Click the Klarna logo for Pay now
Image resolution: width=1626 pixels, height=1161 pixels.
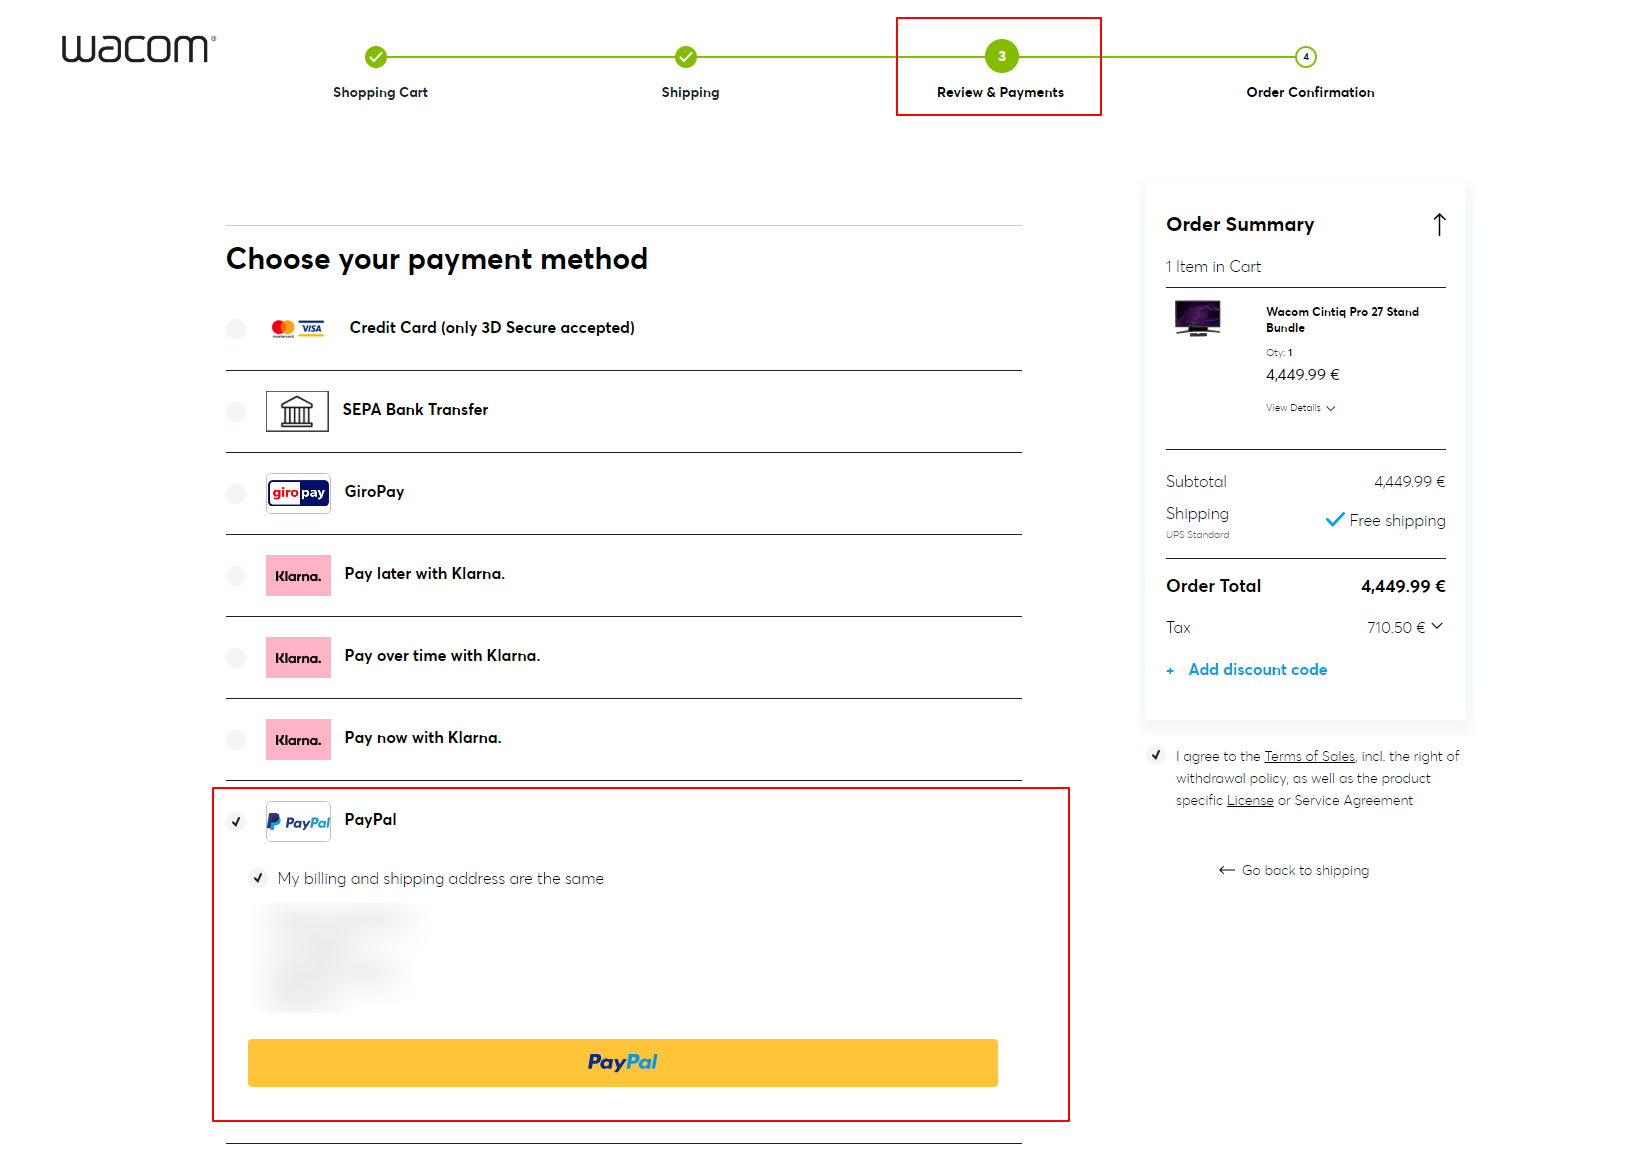298,739
